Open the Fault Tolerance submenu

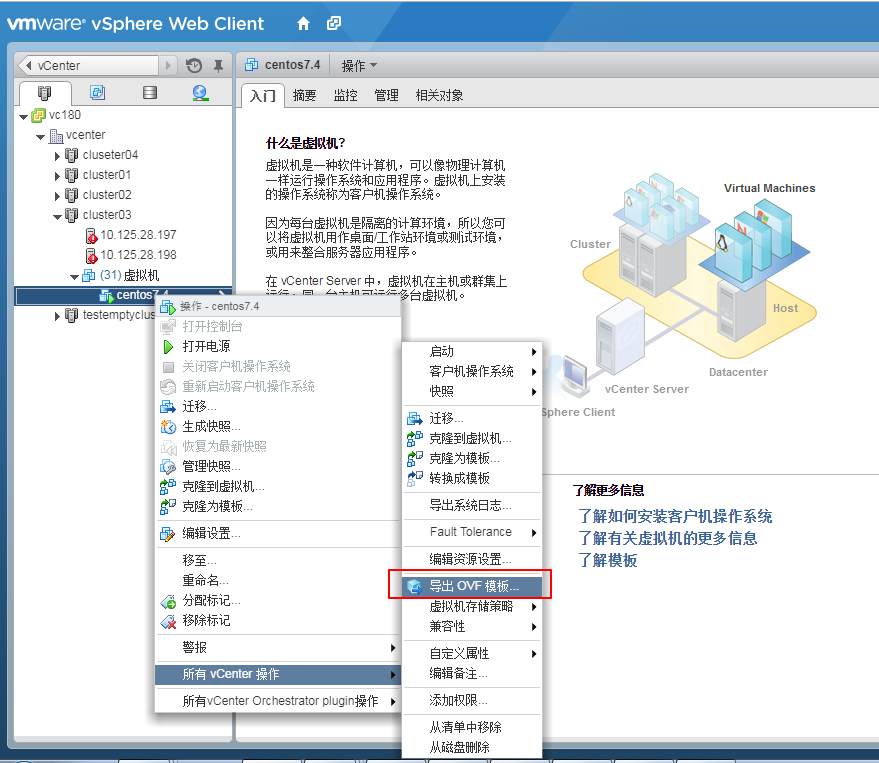click(x=472, y=532)
